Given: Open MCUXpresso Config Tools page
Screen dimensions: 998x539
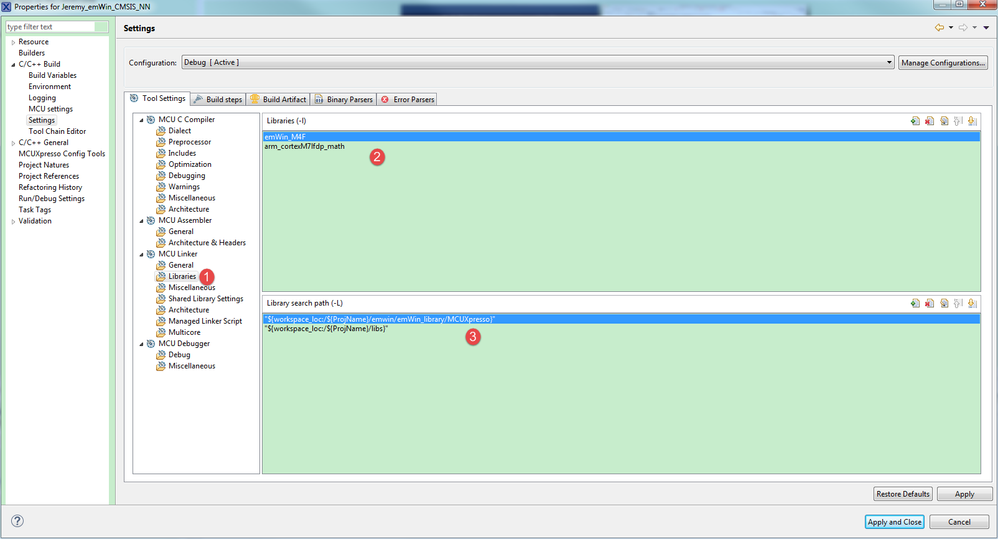Looking at the screenshot, I should [x=62, y=153].
